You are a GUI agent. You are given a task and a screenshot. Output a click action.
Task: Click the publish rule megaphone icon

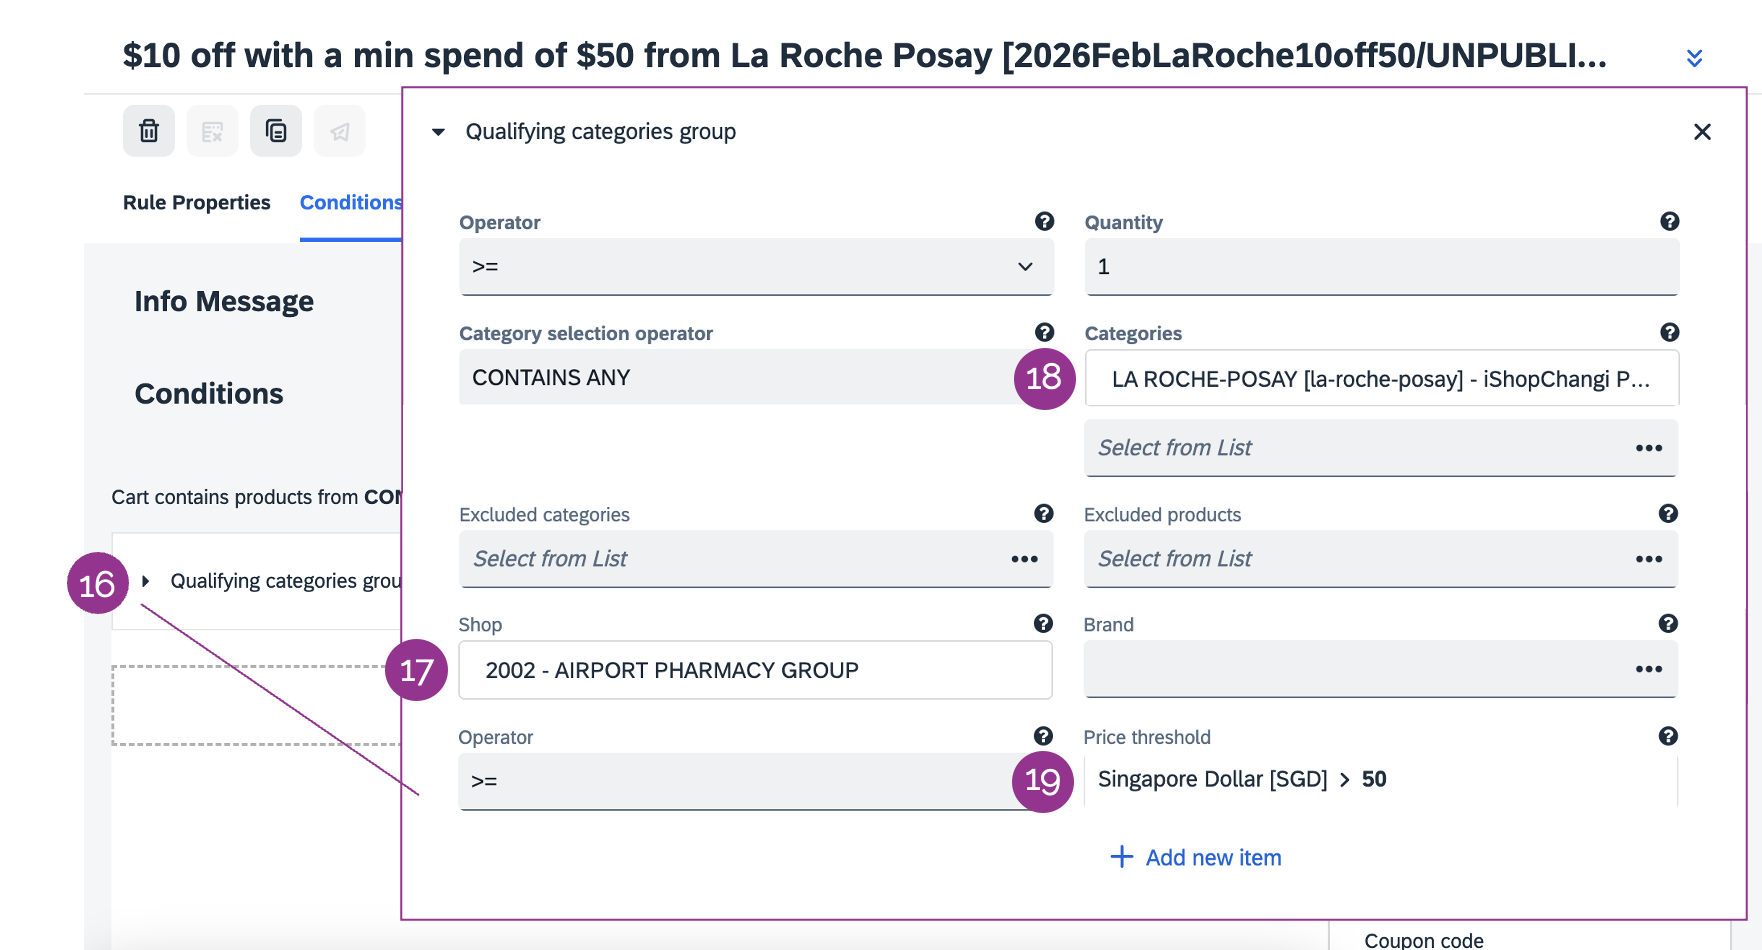[x=340, y=131]
